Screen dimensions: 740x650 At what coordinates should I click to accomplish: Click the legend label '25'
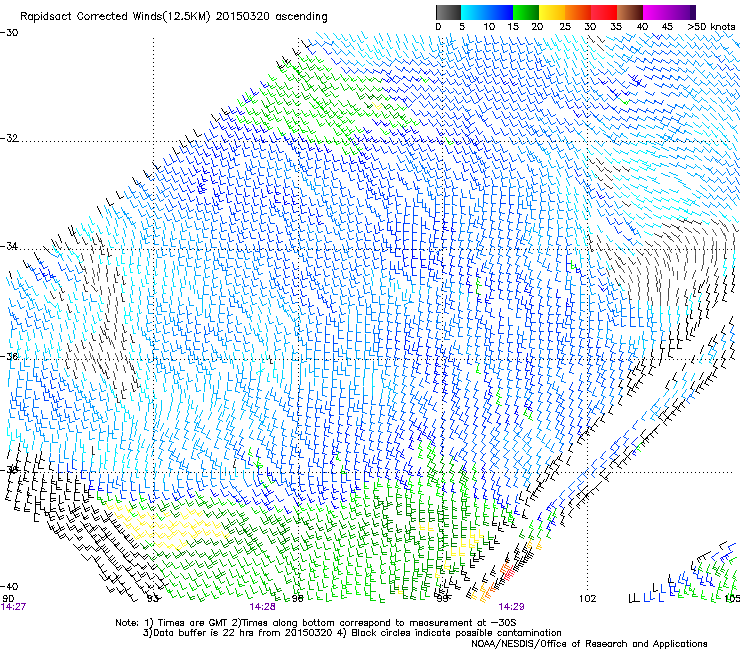click(565, 27)
